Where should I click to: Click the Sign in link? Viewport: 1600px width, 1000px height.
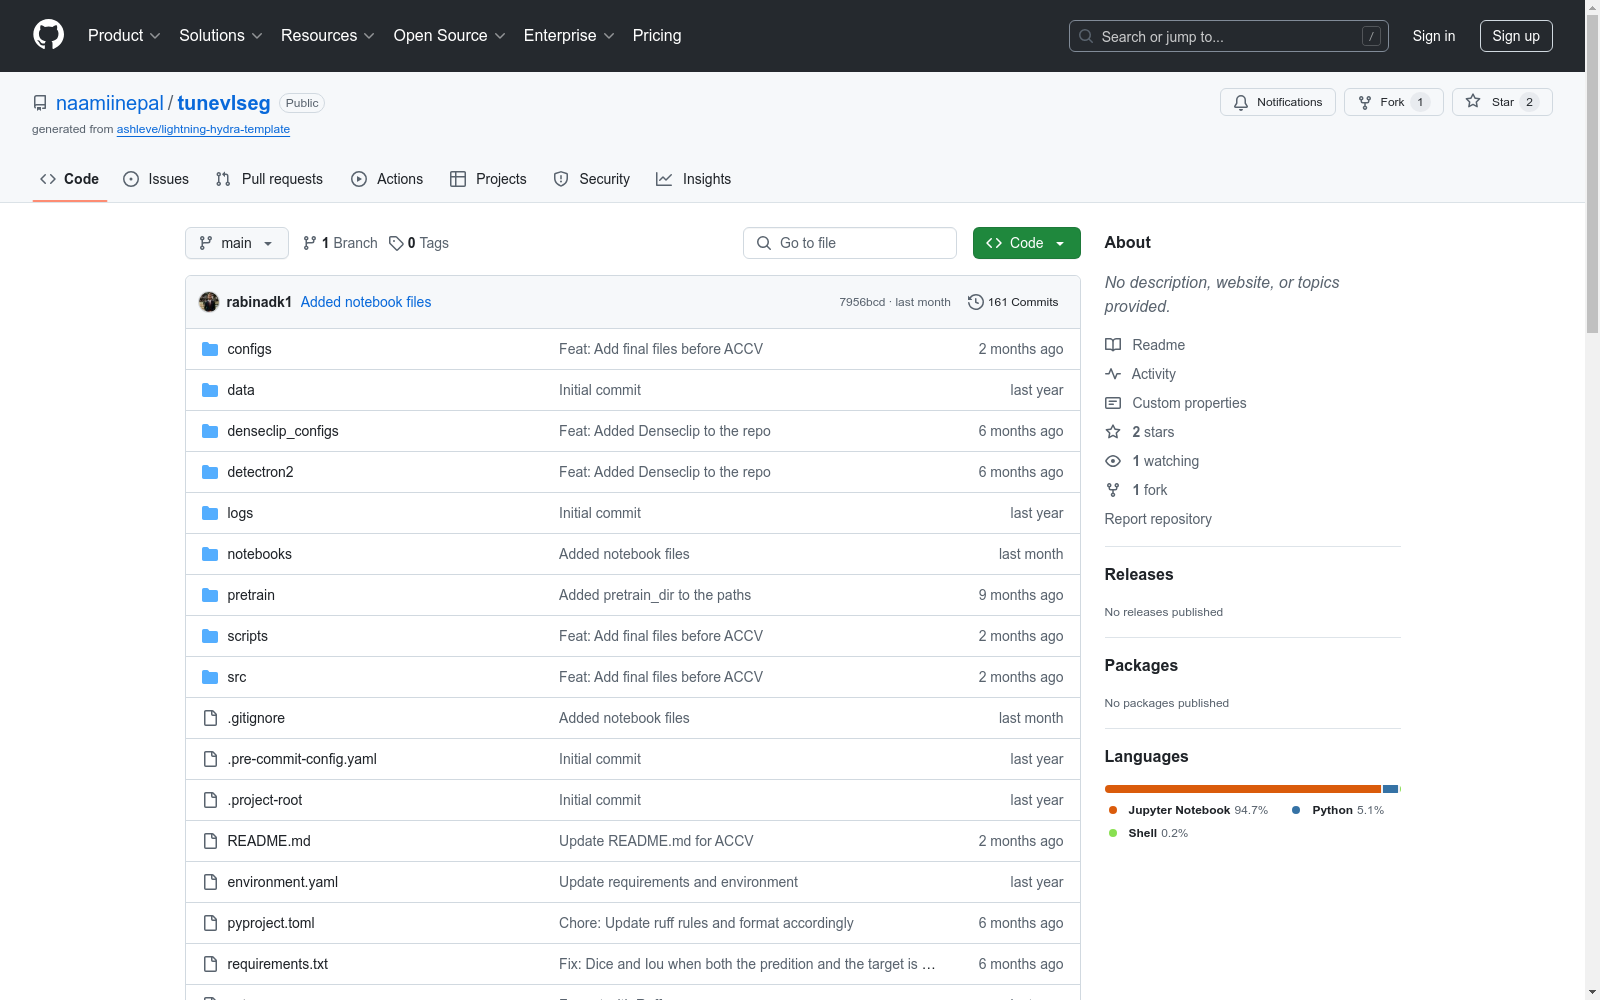[1434, 36]
